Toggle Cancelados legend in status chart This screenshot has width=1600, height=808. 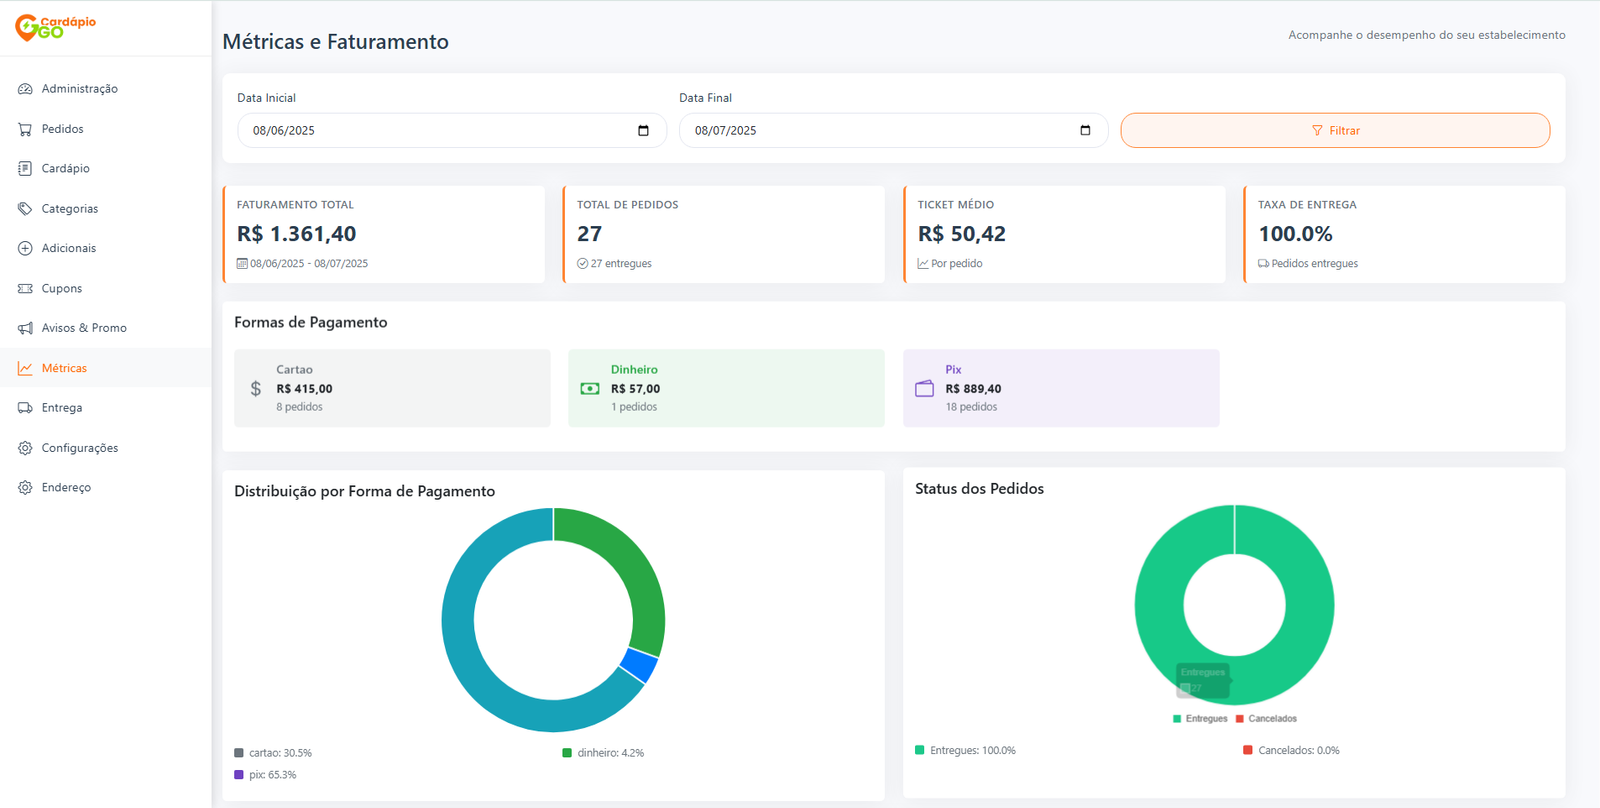tap(1266, 719)
